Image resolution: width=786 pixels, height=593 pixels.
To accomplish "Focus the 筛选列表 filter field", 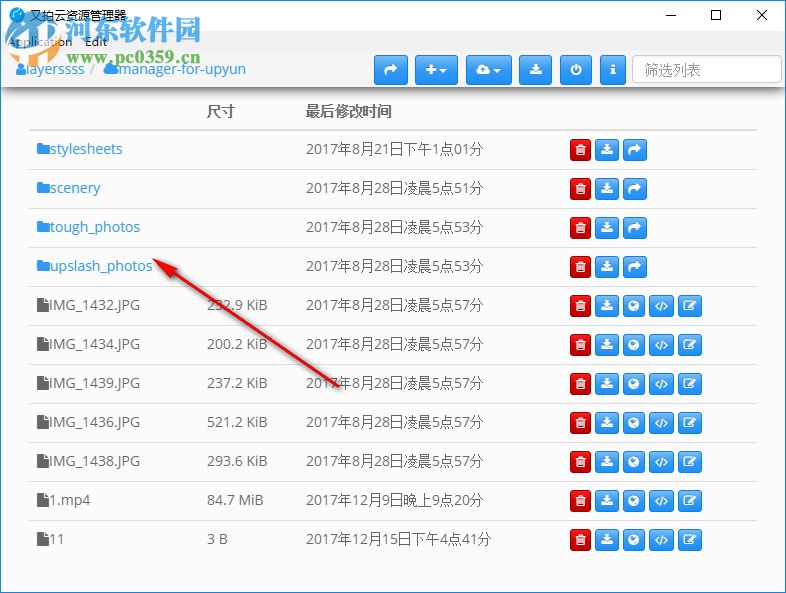I will [x=707, y=70].
